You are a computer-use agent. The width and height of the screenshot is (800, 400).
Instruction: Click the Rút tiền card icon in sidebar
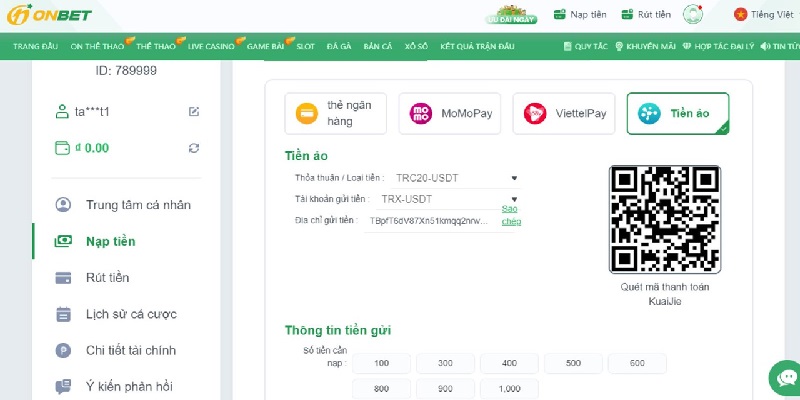pos(63,278)
